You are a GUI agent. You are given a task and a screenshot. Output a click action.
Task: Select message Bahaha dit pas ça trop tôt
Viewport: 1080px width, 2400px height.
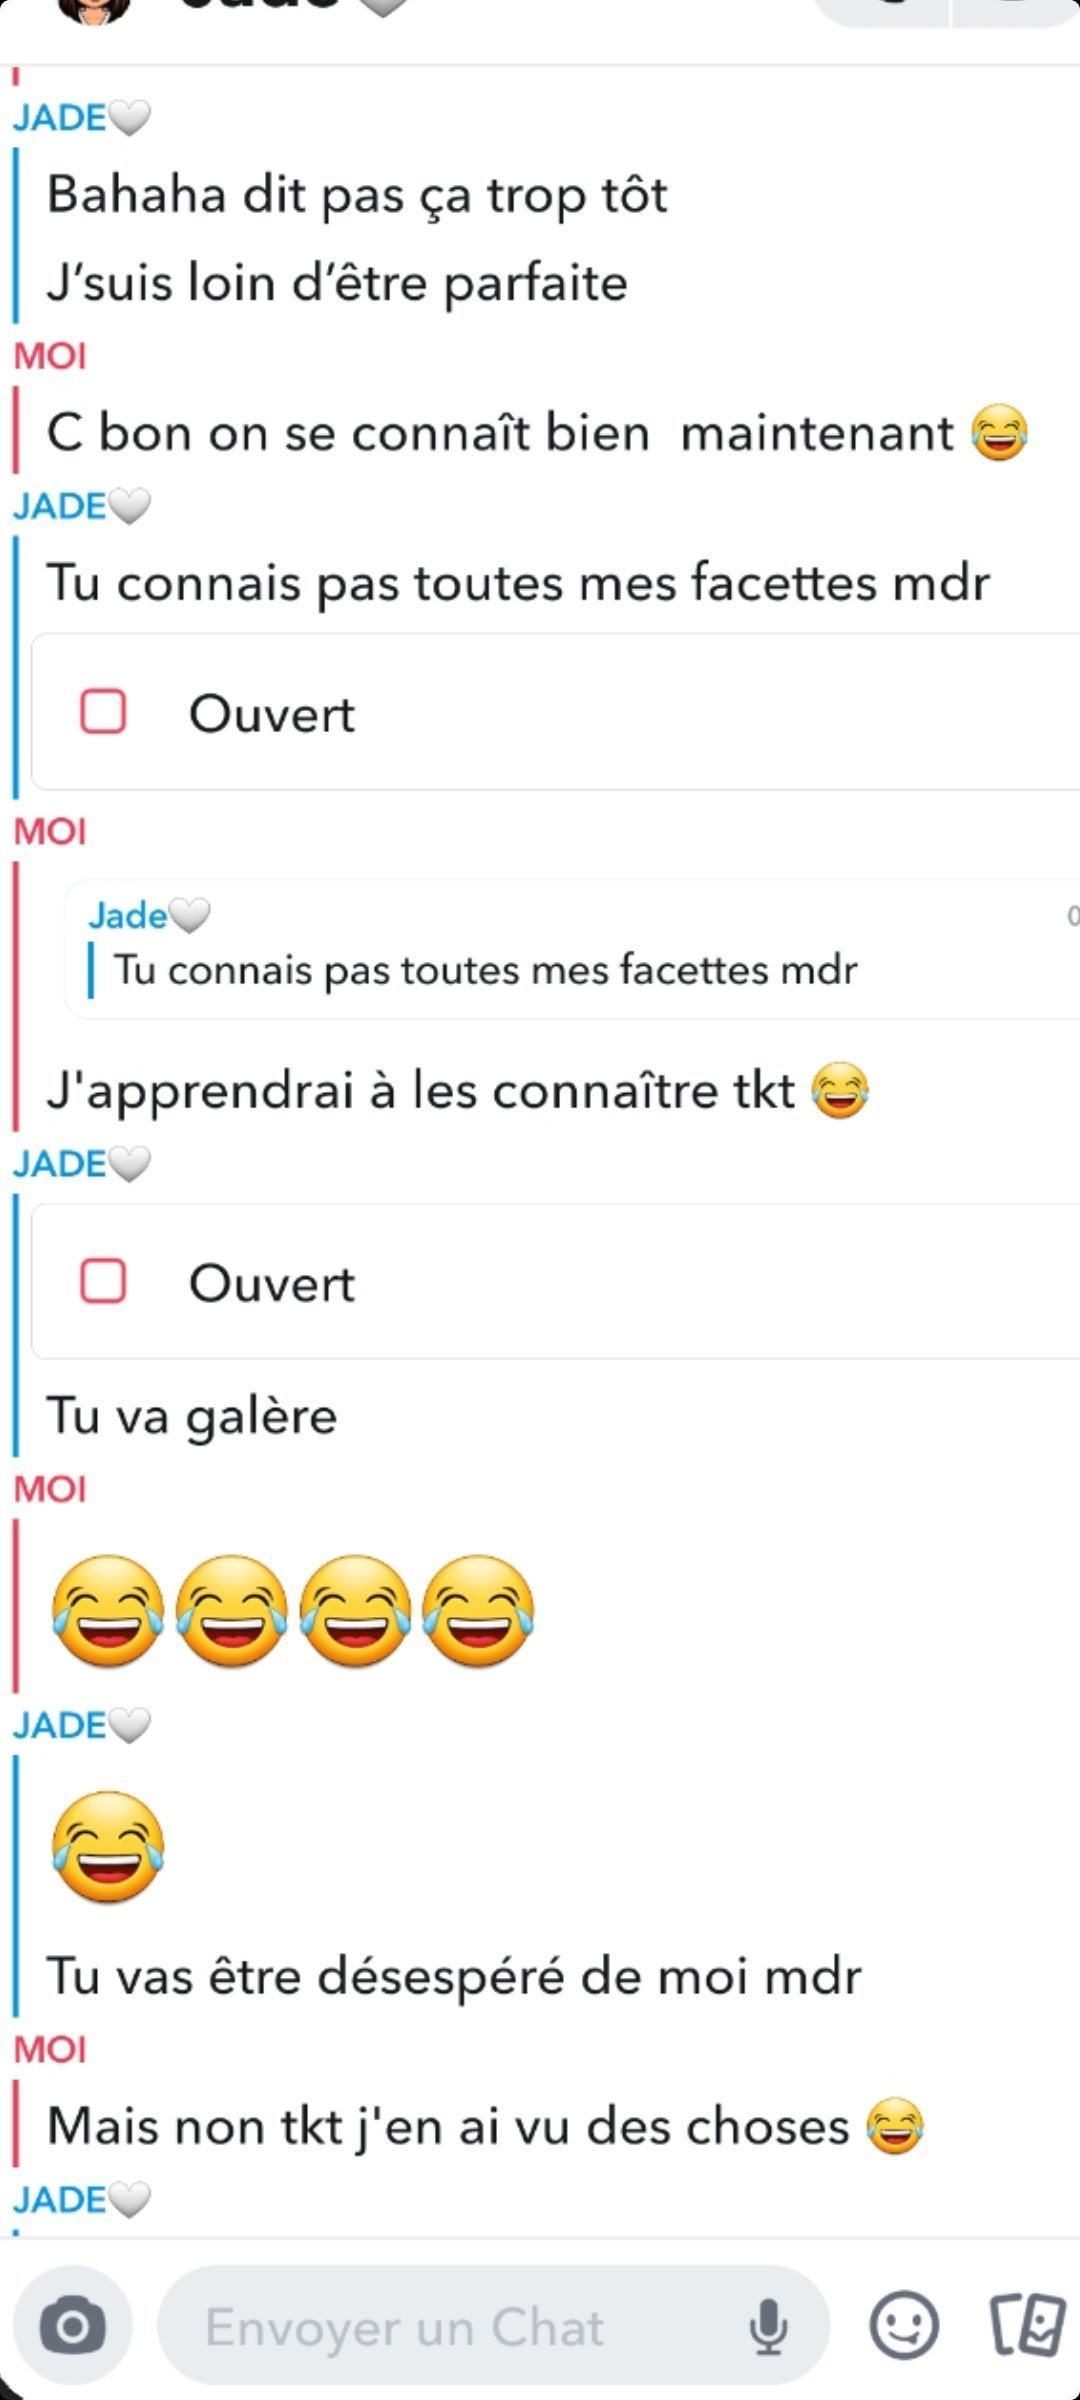coord(357,195)
